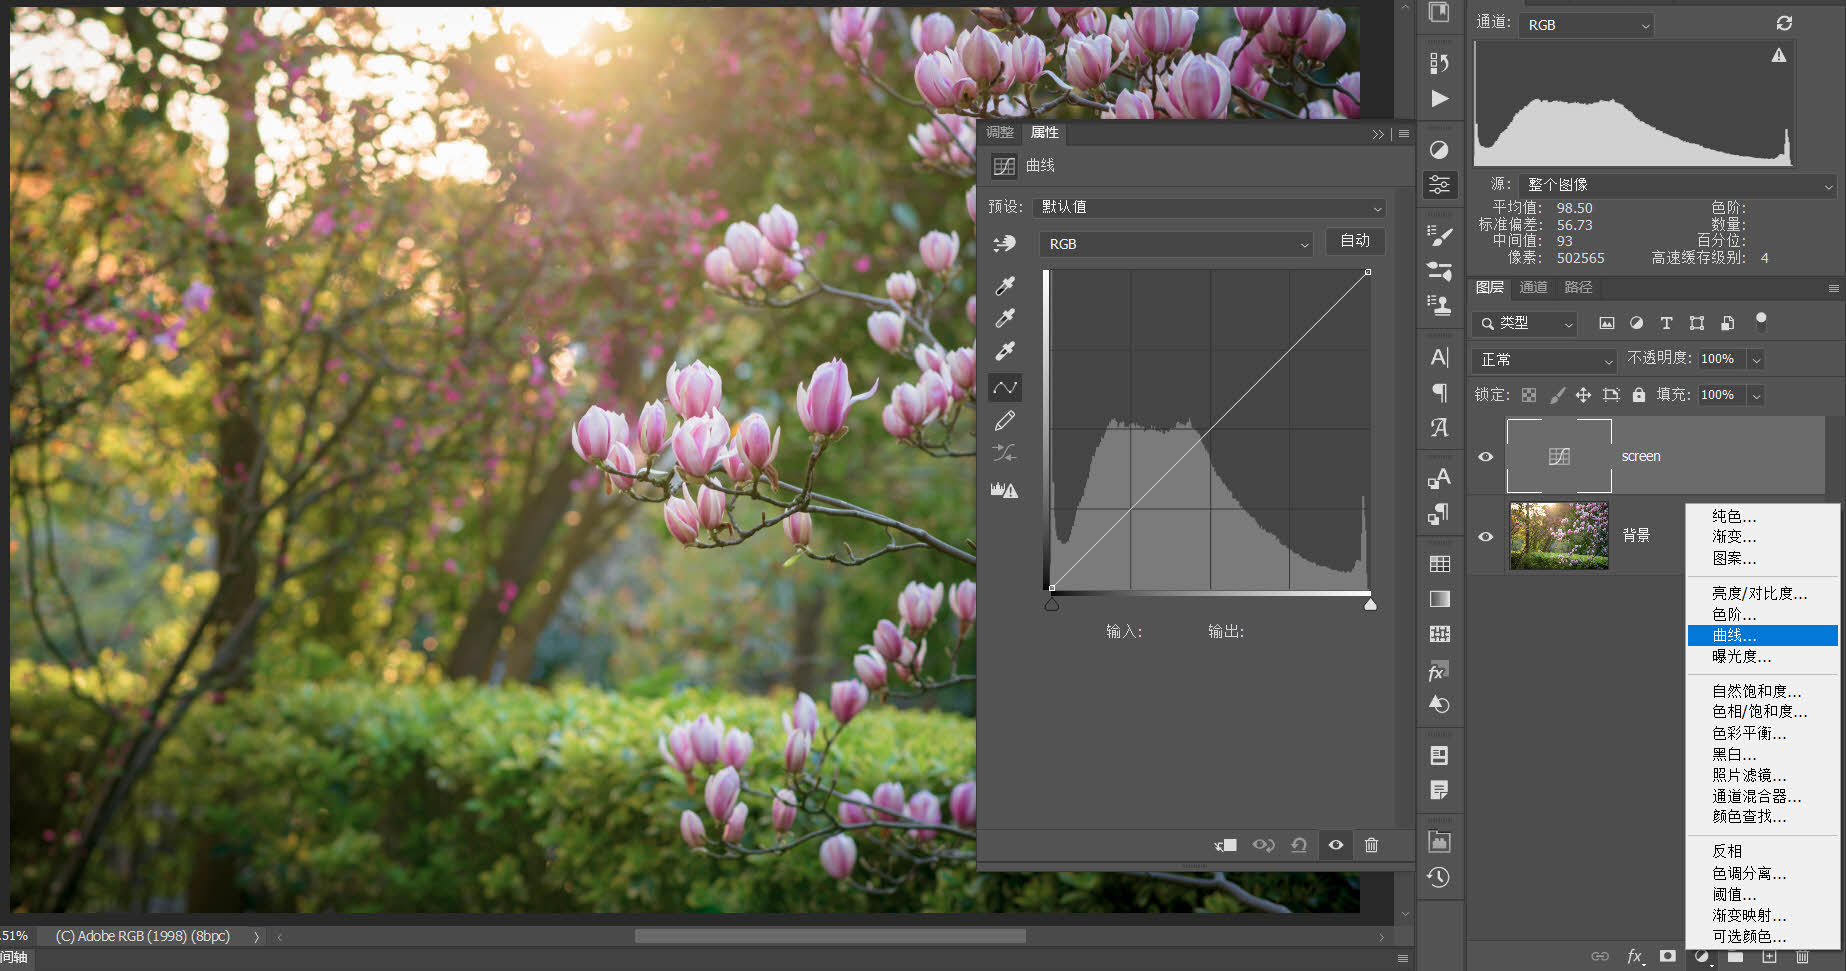Open the Adjustments panel icon in the dock
Image resolution: width=1846 pixels, height=971 pixels.
tap(1439, 150)
